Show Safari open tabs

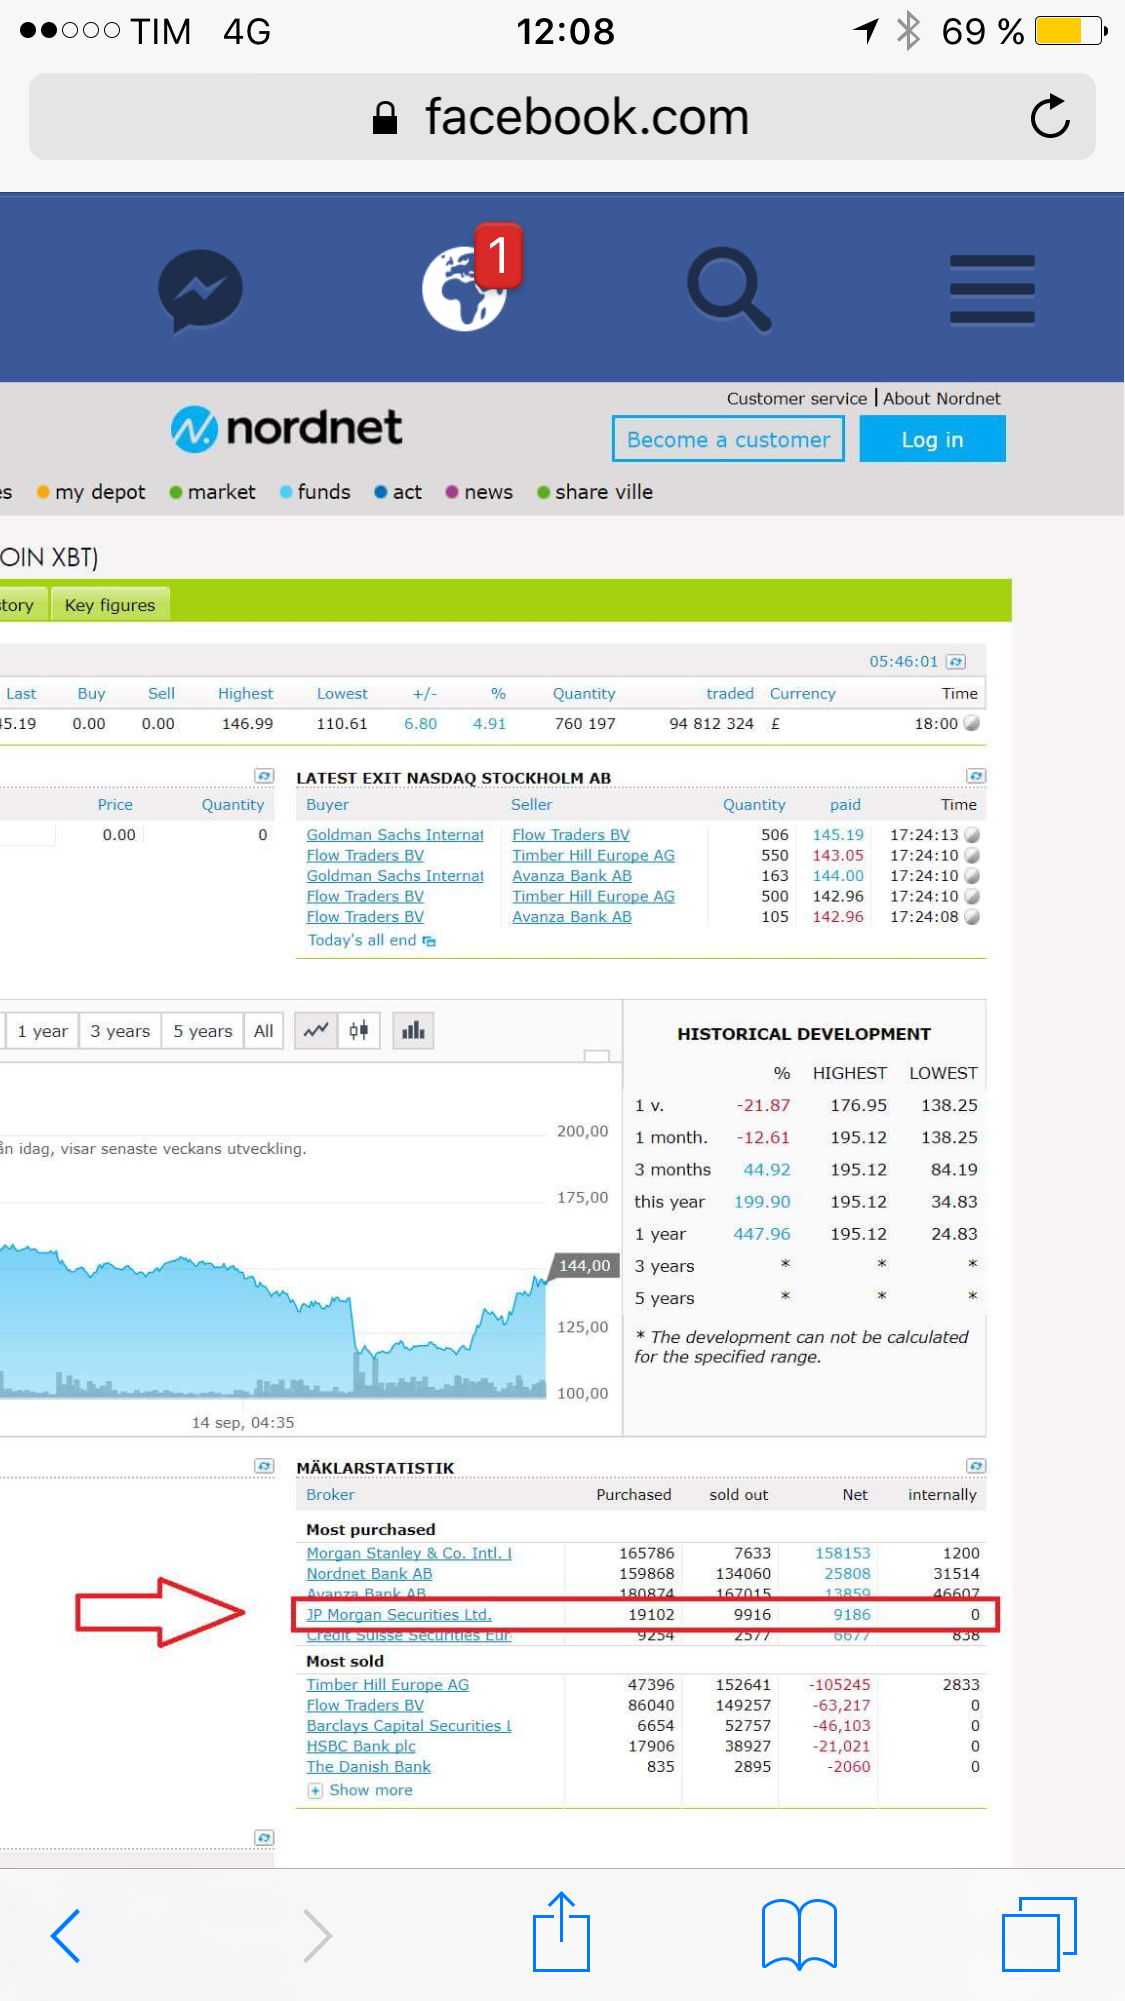click(x=1039, y=1934)
